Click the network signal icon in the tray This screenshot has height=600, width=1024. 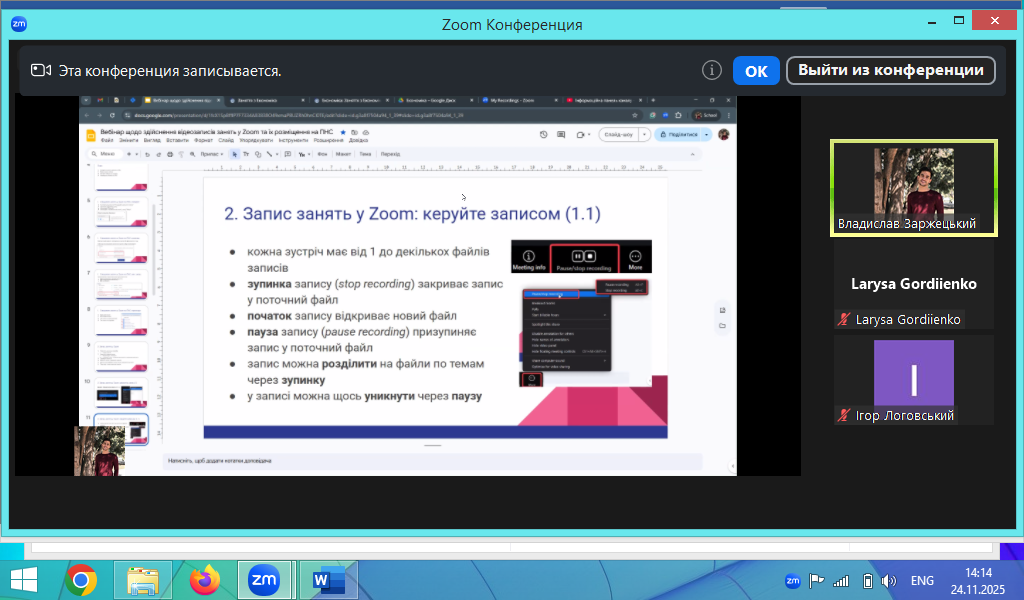pyautogui.click(x=841, y=580)
